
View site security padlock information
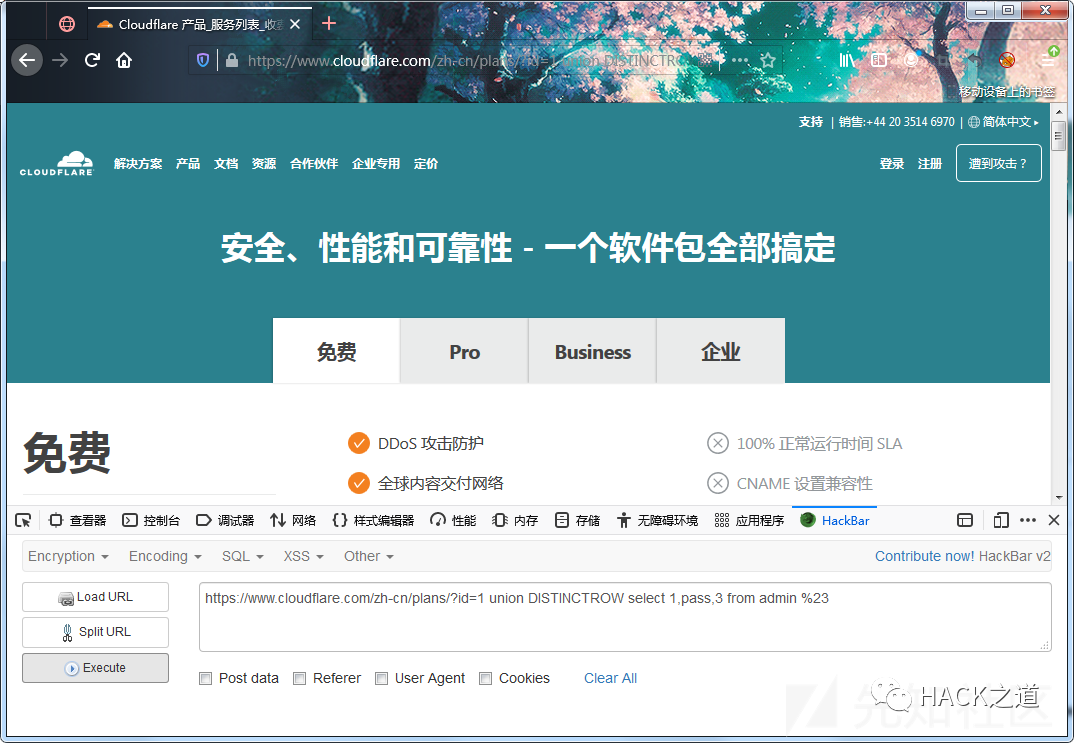click(x=232, y=60)
